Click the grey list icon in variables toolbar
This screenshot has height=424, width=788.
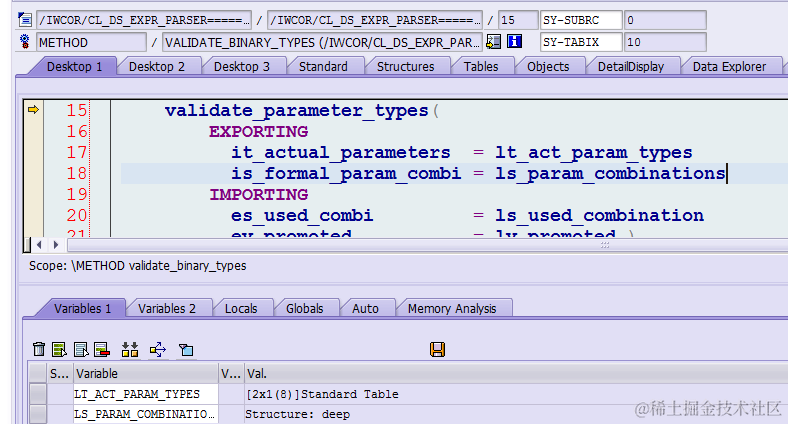(x=80, y=349)
